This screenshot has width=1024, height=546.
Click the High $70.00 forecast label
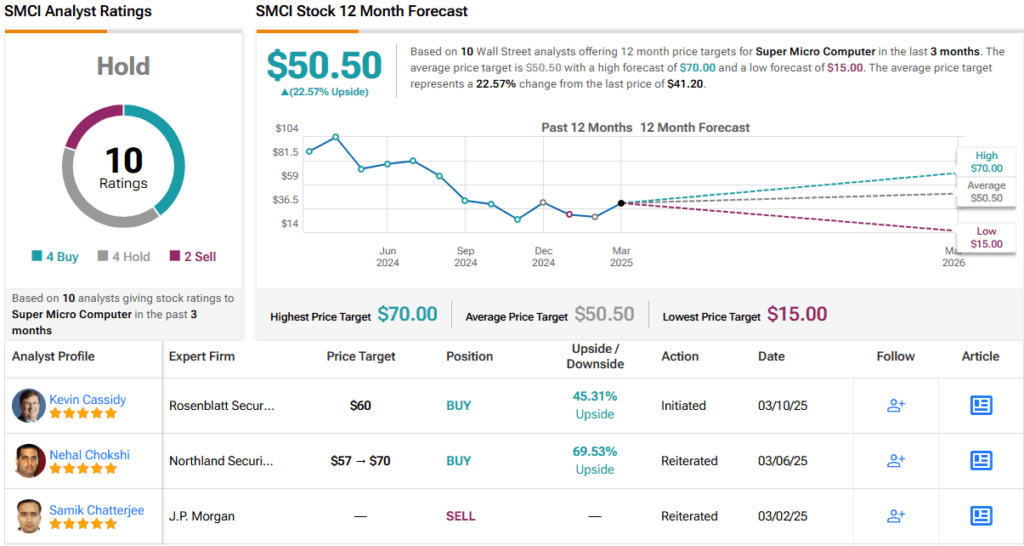click(x=987, y=162)
